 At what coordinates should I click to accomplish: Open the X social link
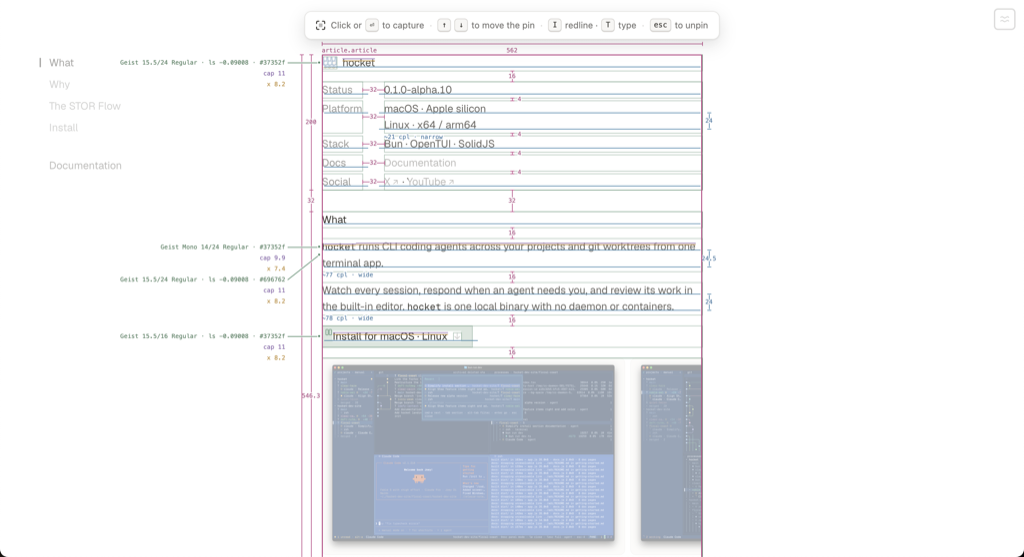(x=391, y=182)
